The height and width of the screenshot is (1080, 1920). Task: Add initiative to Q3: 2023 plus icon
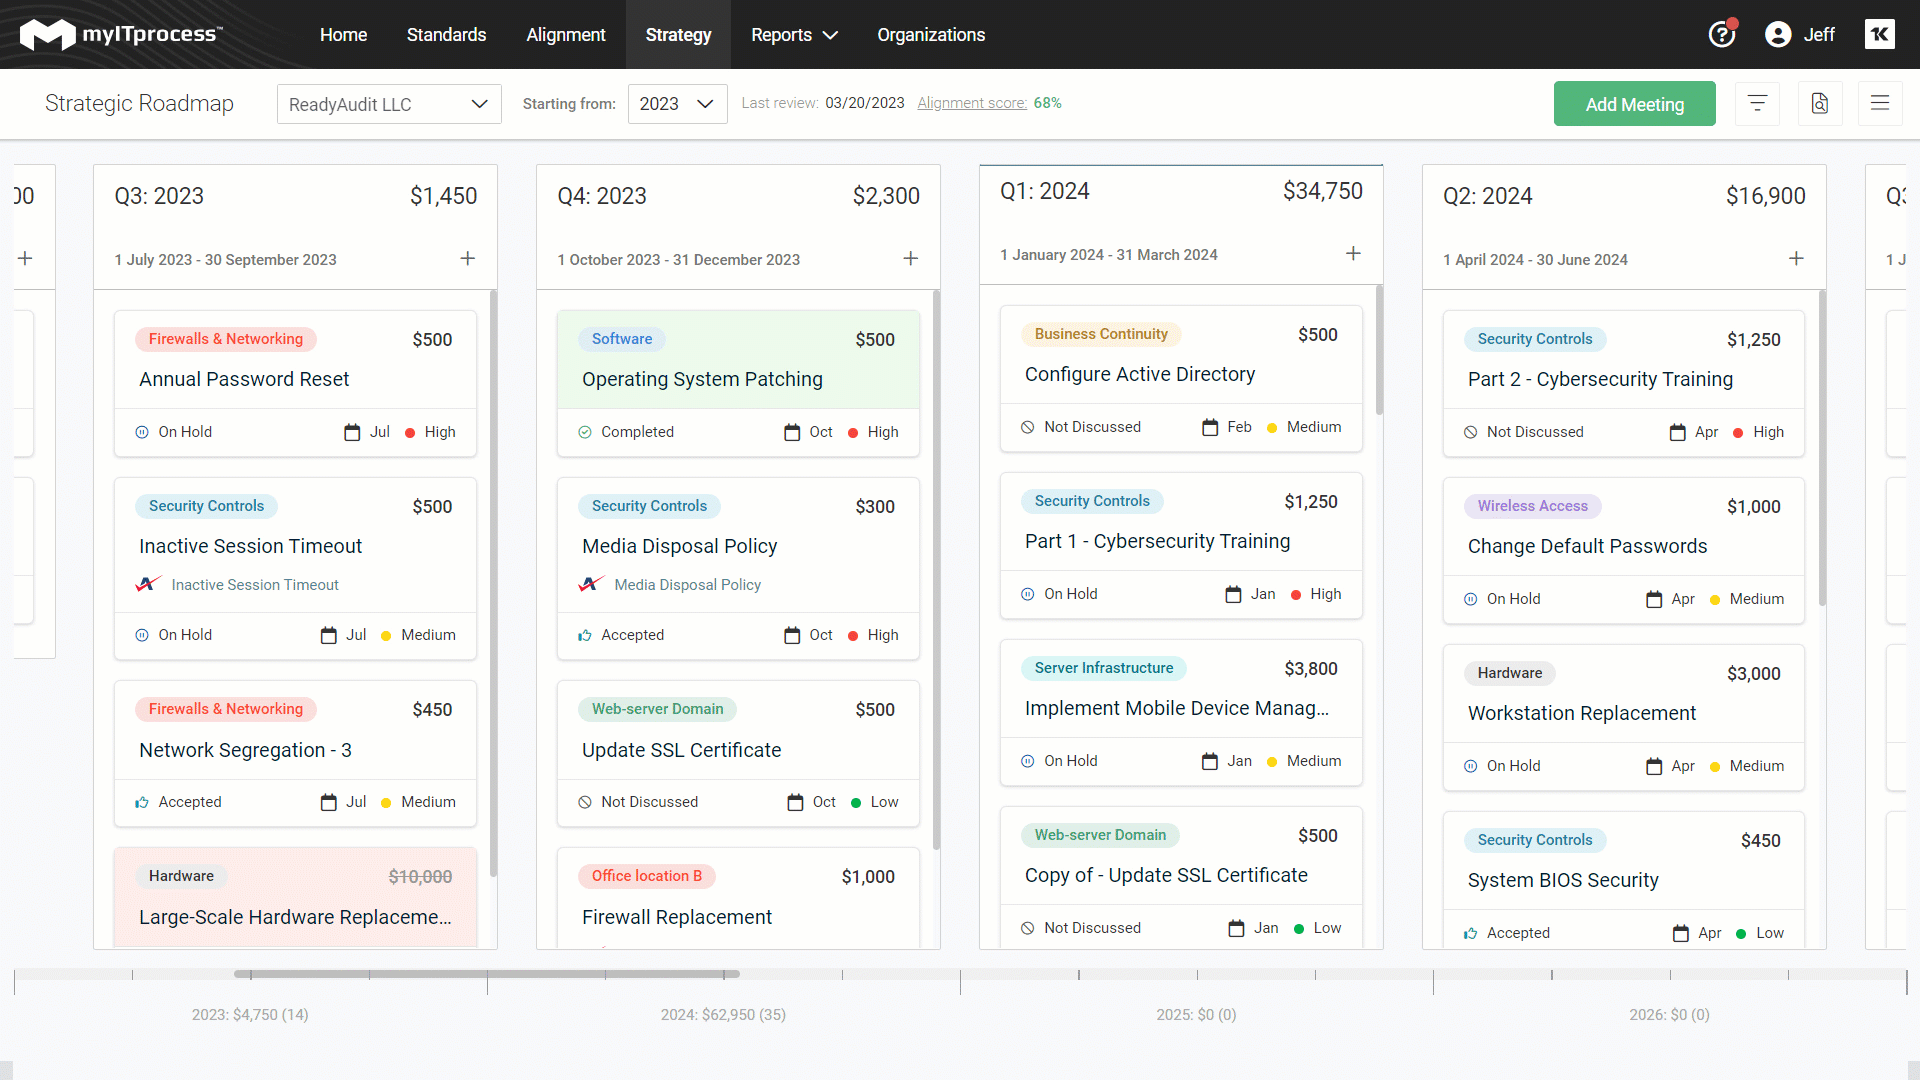467,259
